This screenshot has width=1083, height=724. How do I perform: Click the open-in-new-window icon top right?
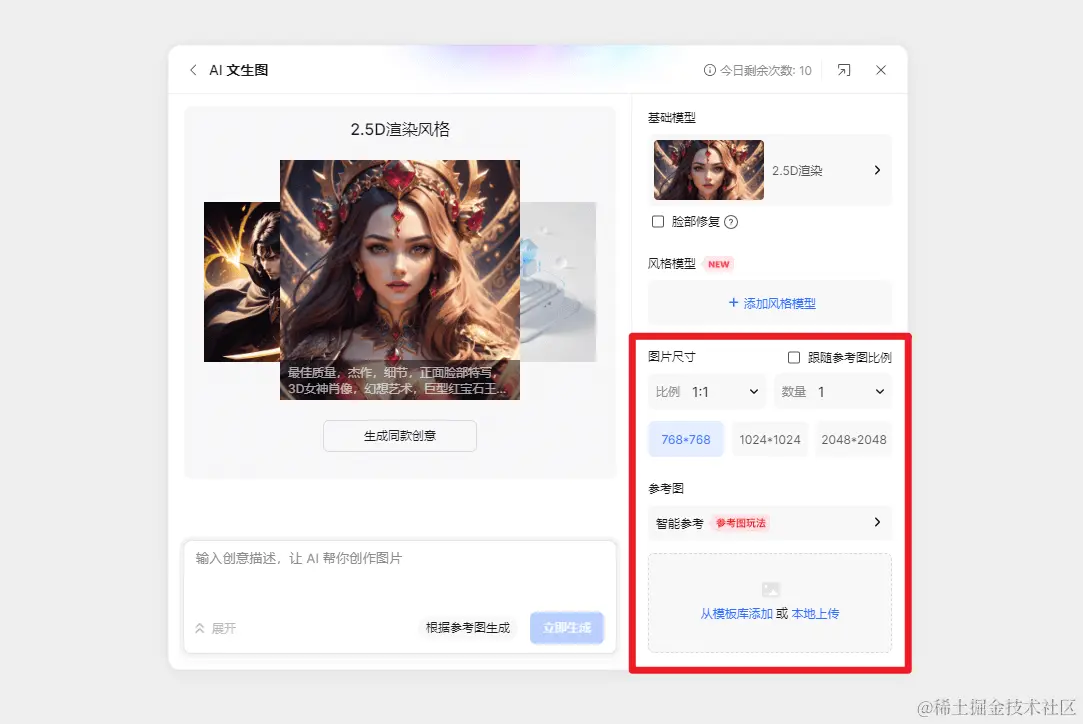tap(843, 69)
